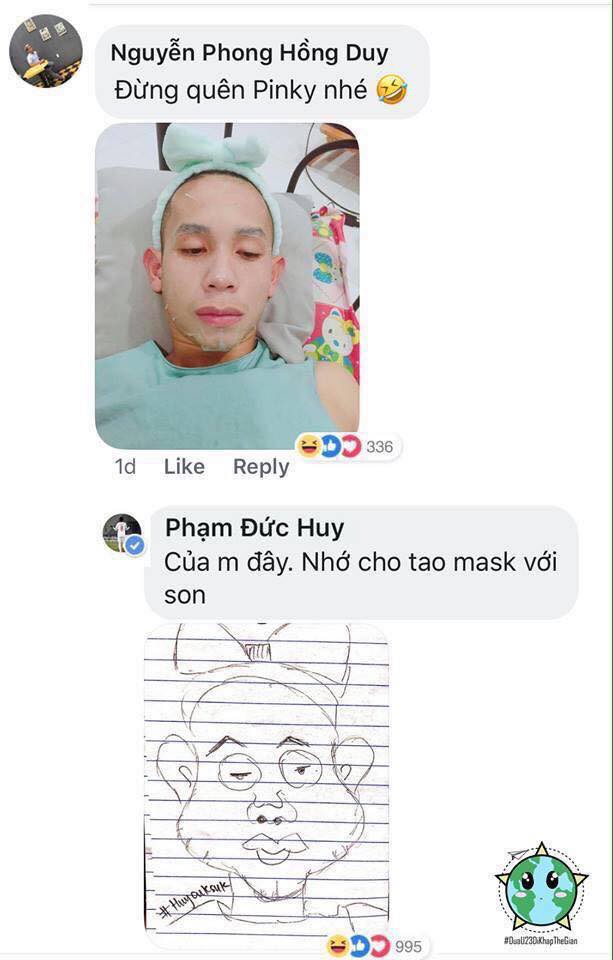The image size is (613, 960).
Task: Show the 995 reactions list
Action: click(408, 947)
